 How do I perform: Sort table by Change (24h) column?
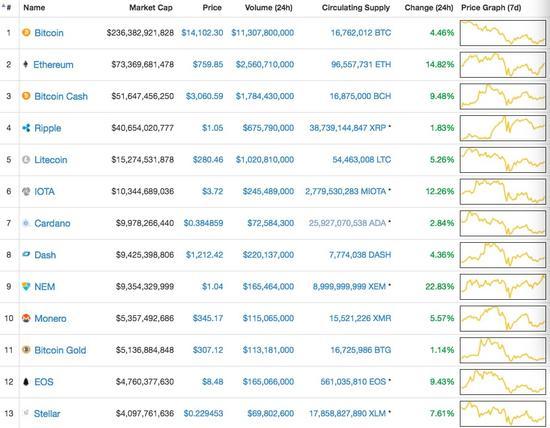point(429,8)
